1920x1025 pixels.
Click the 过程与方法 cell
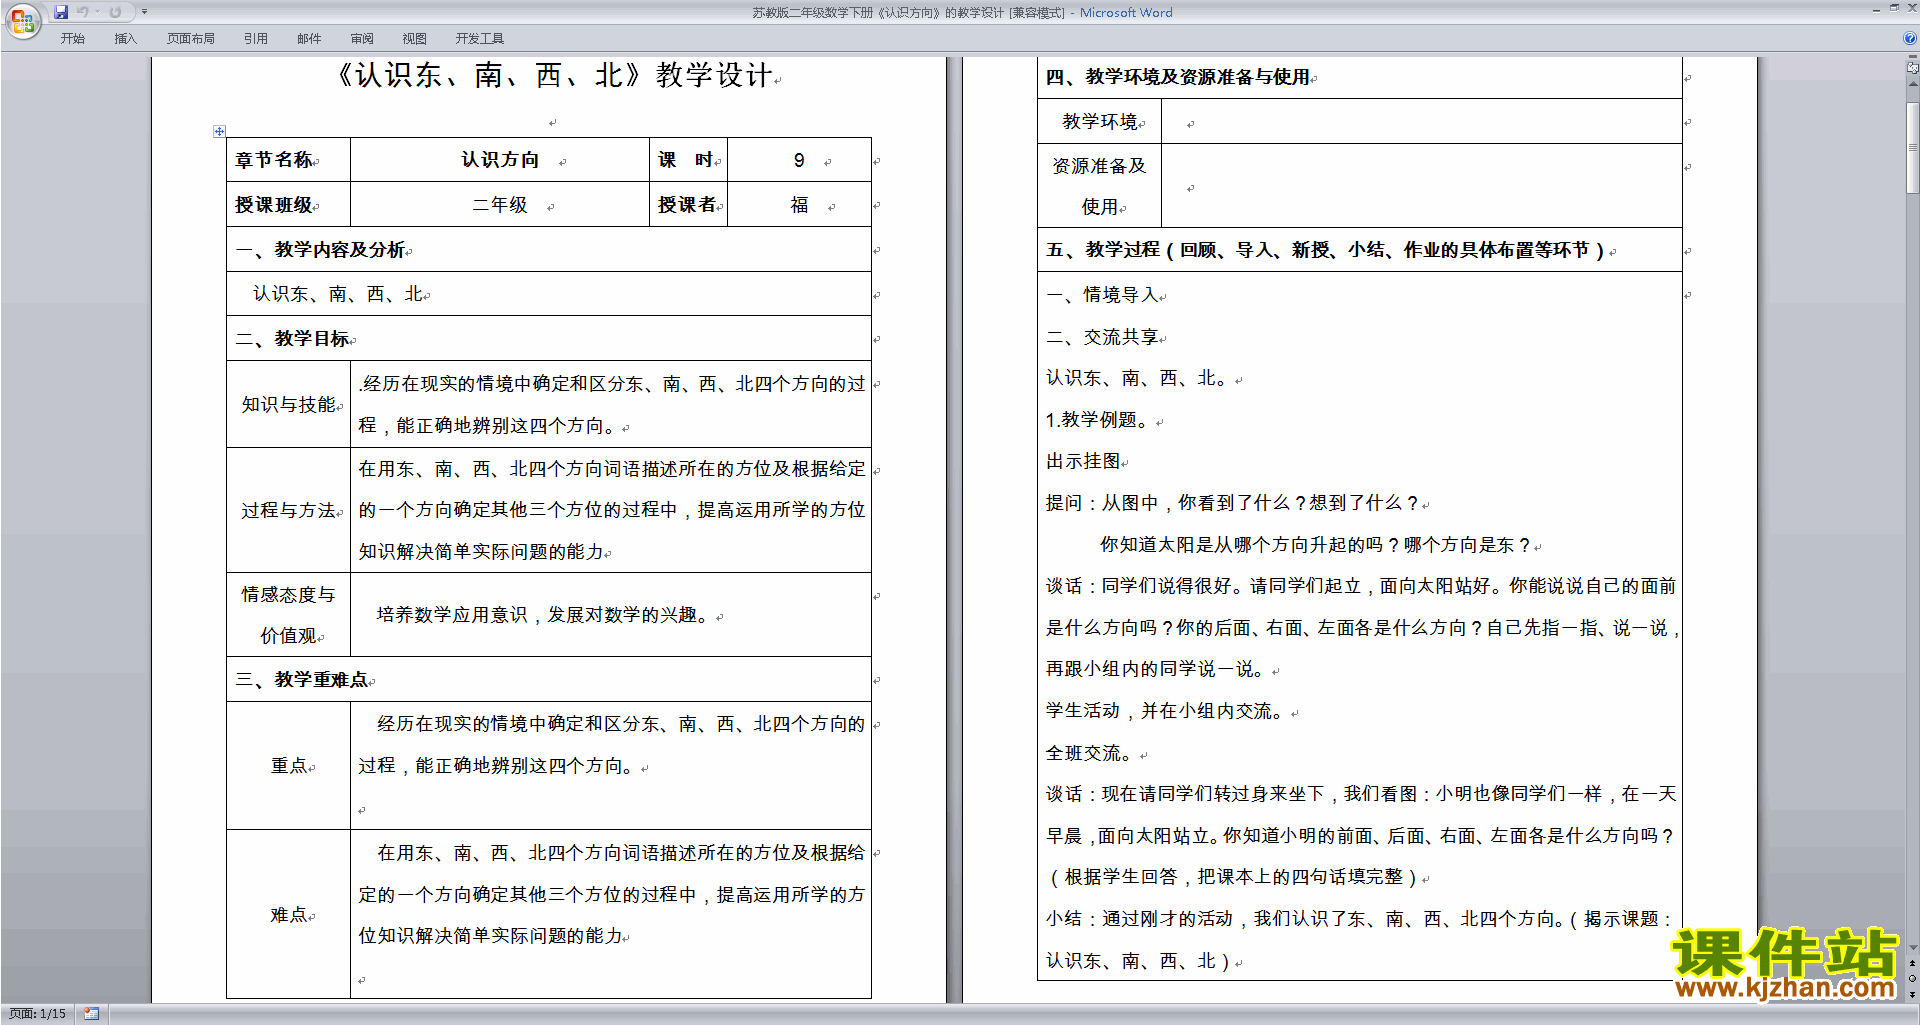[x=288, y=510]
